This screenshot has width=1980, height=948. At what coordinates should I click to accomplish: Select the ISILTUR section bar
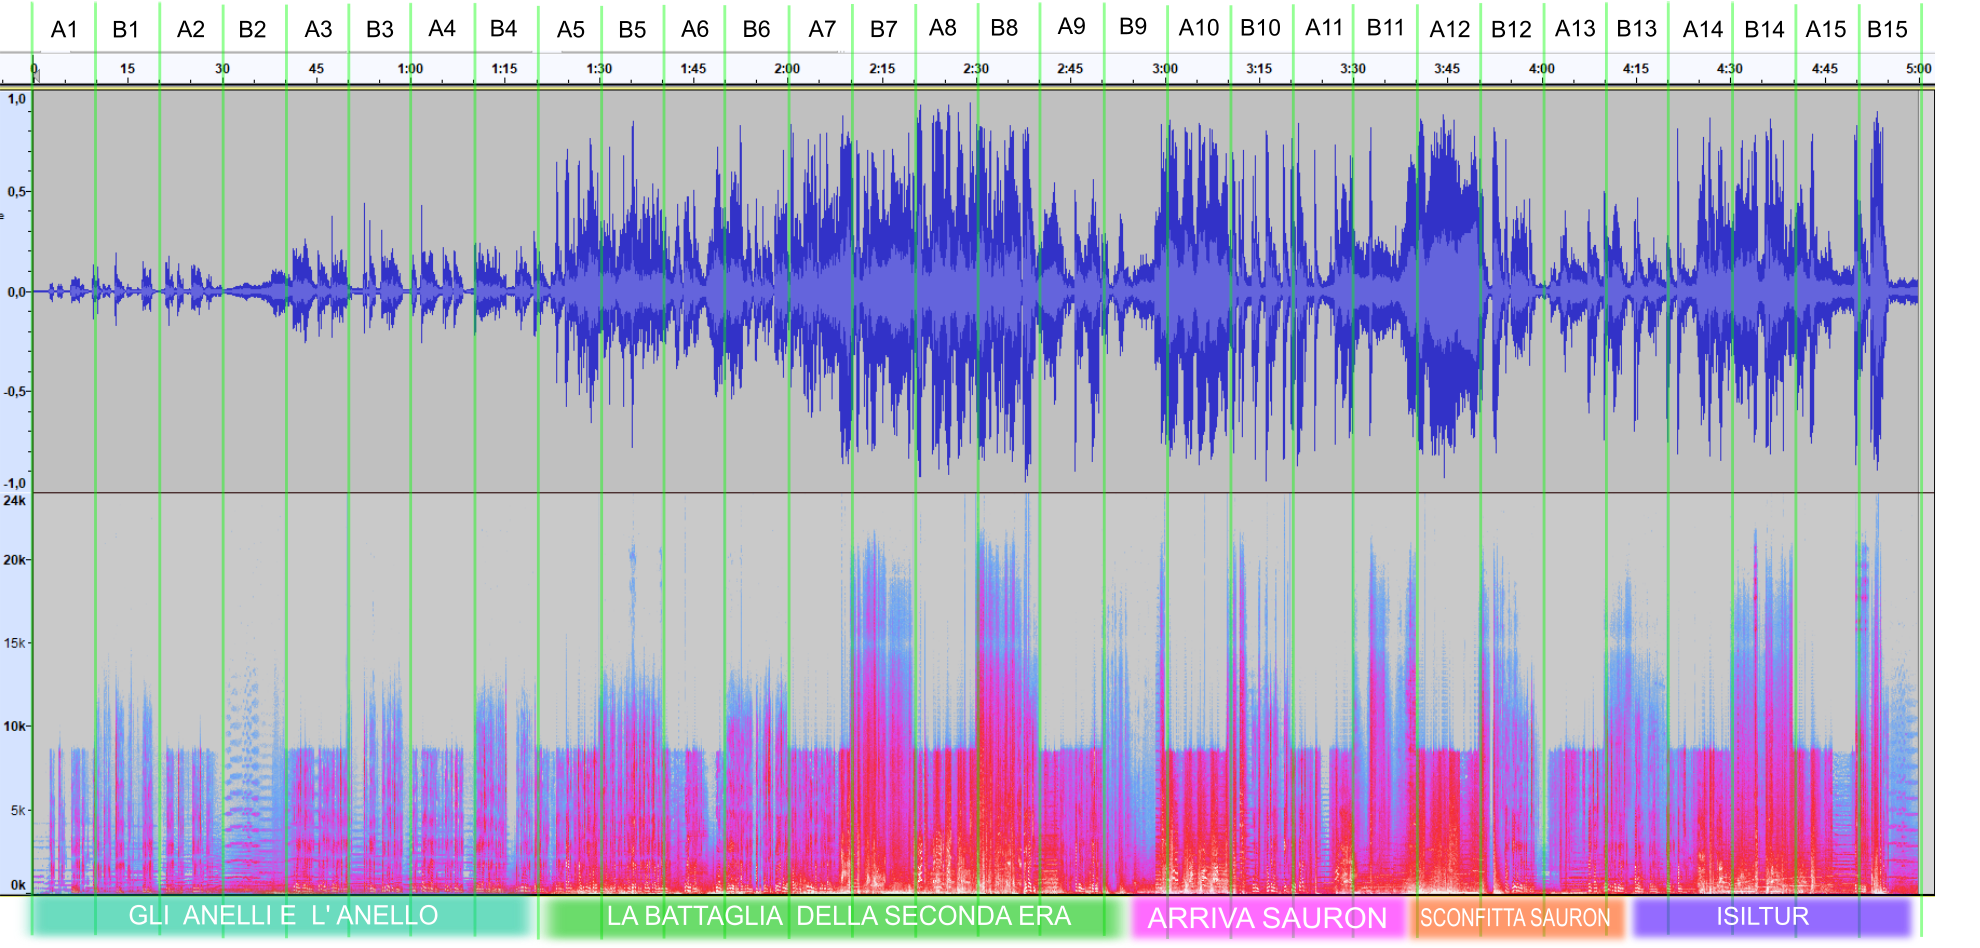1771,917
